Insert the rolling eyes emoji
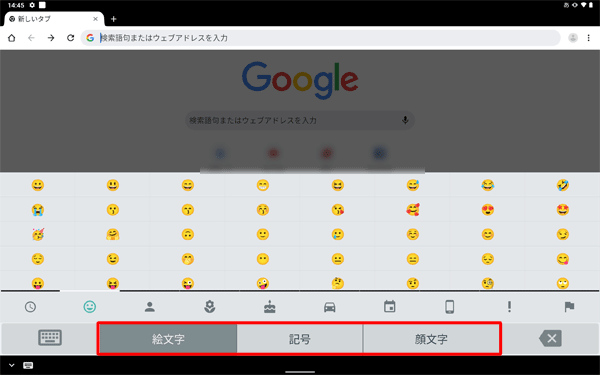Screen dimensions: 600x375 [562, 283]
